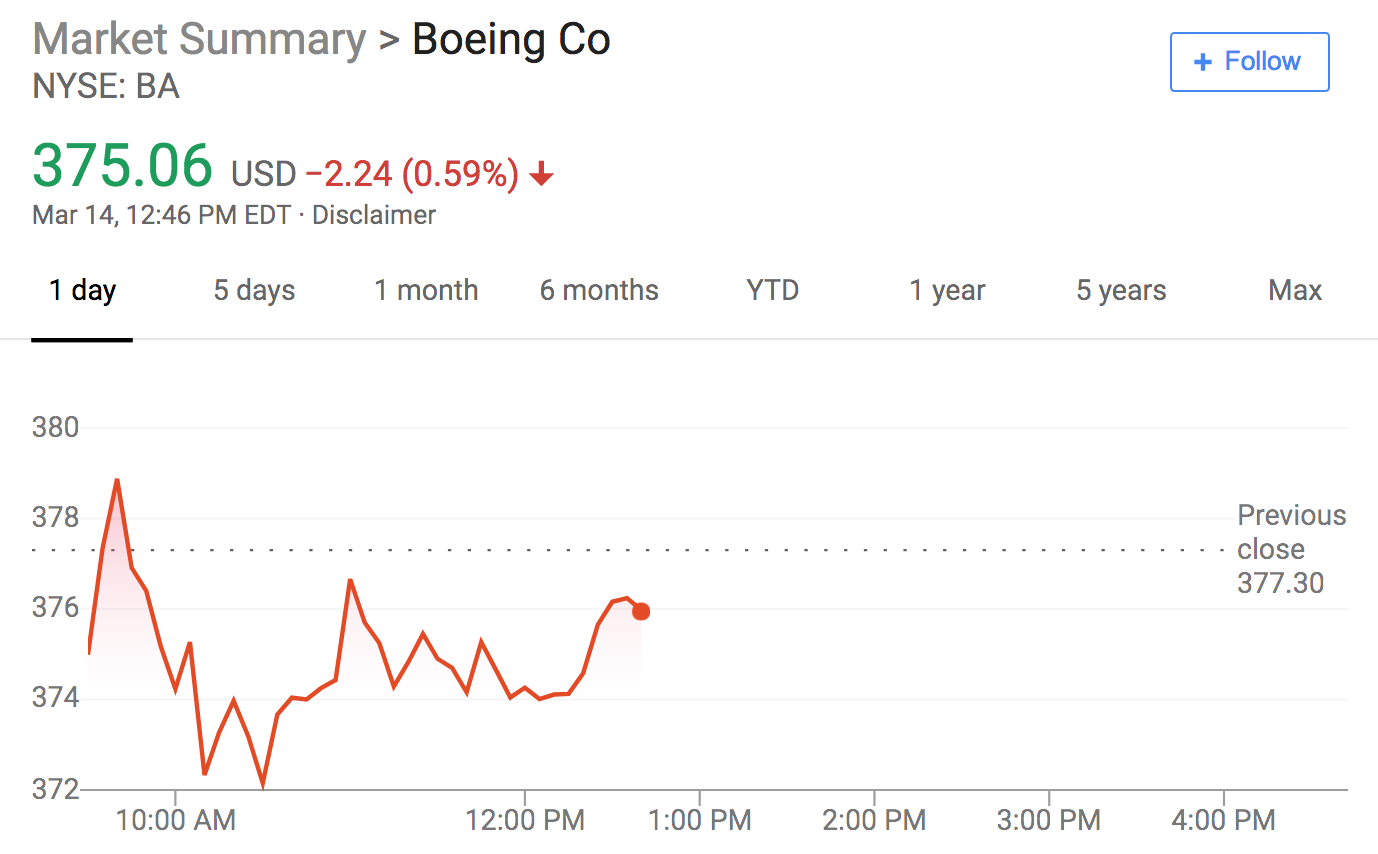
Task: Open the Disclaimer link
Action: 374,215
